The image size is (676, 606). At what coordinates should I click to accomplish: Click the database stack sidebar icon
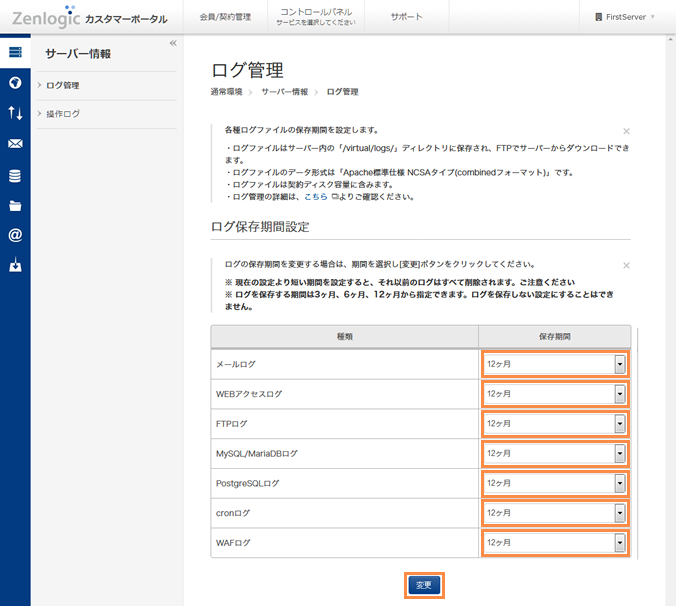(15, 175)
